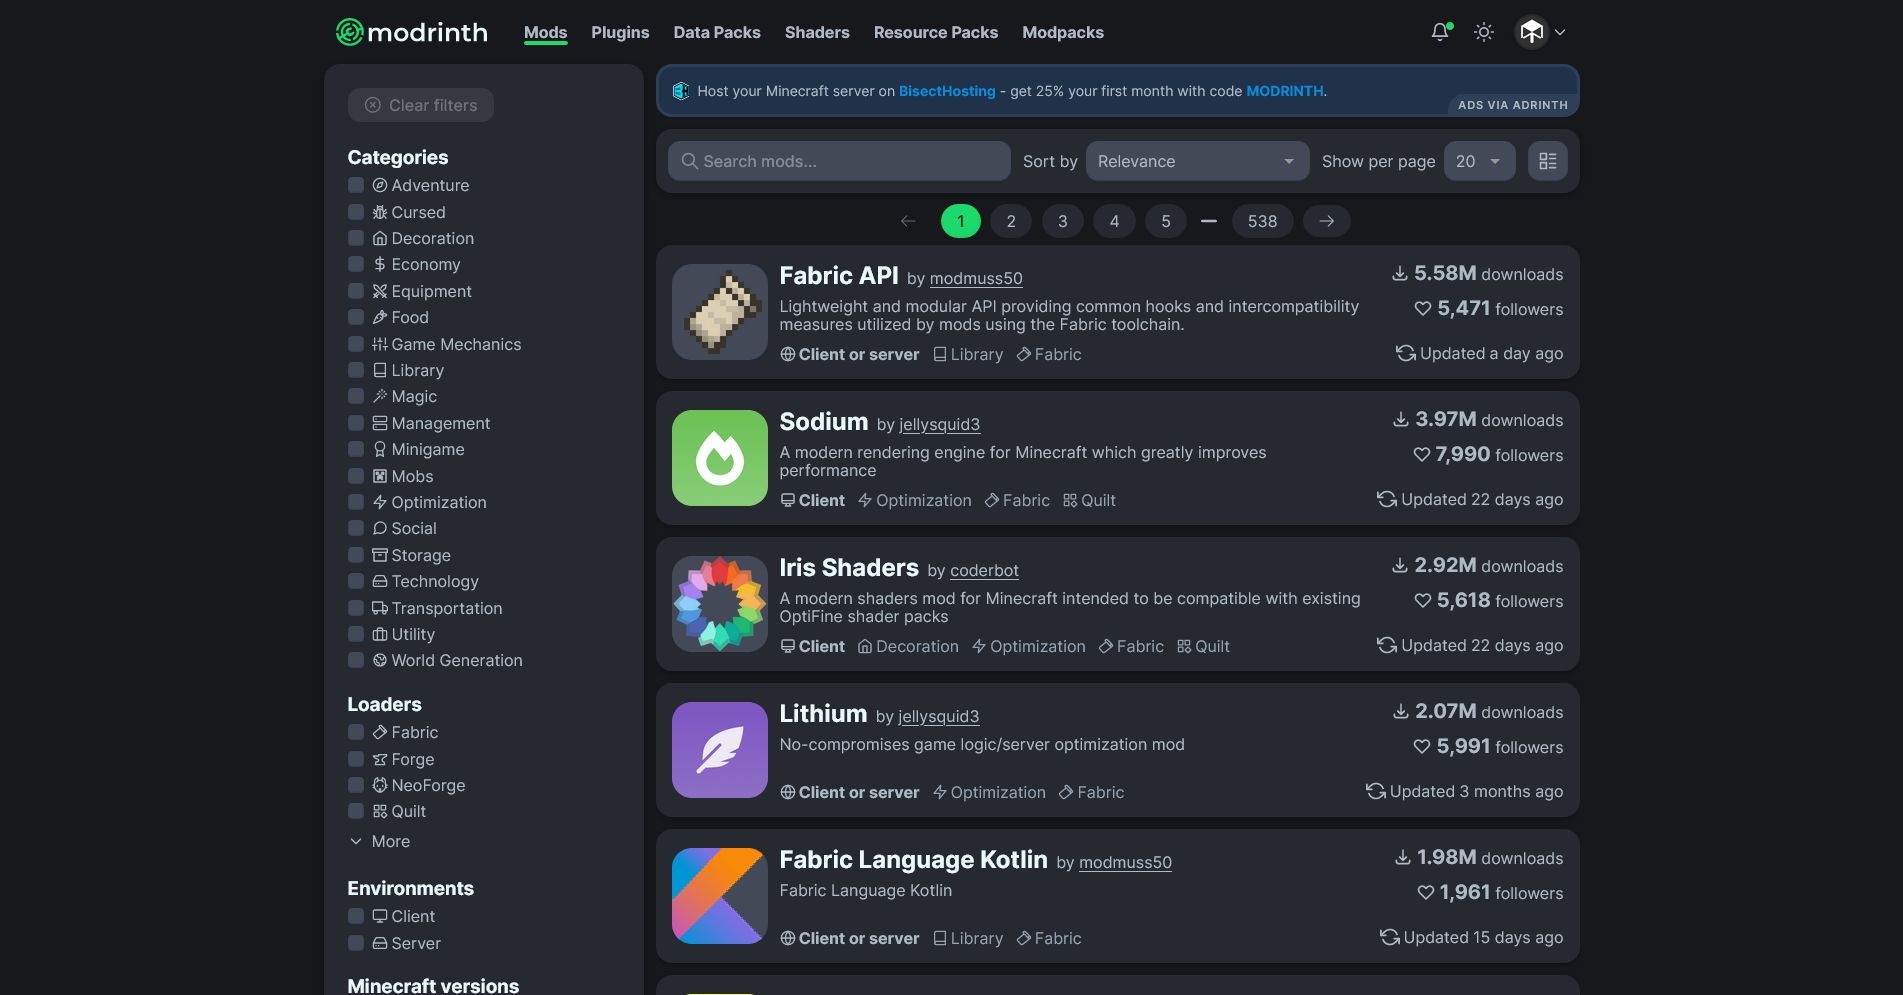Check the Fabric loader filter

[x=356, y=732]
